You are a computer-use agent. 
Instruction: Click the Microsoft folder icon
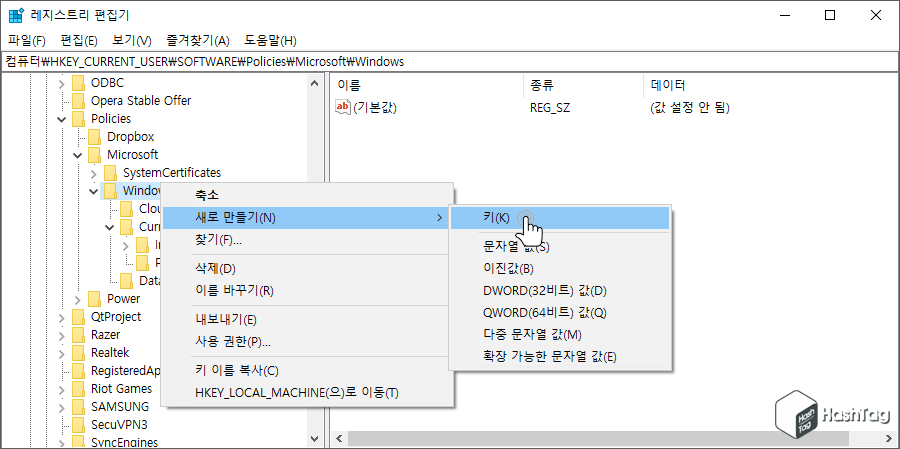point(94,154)
